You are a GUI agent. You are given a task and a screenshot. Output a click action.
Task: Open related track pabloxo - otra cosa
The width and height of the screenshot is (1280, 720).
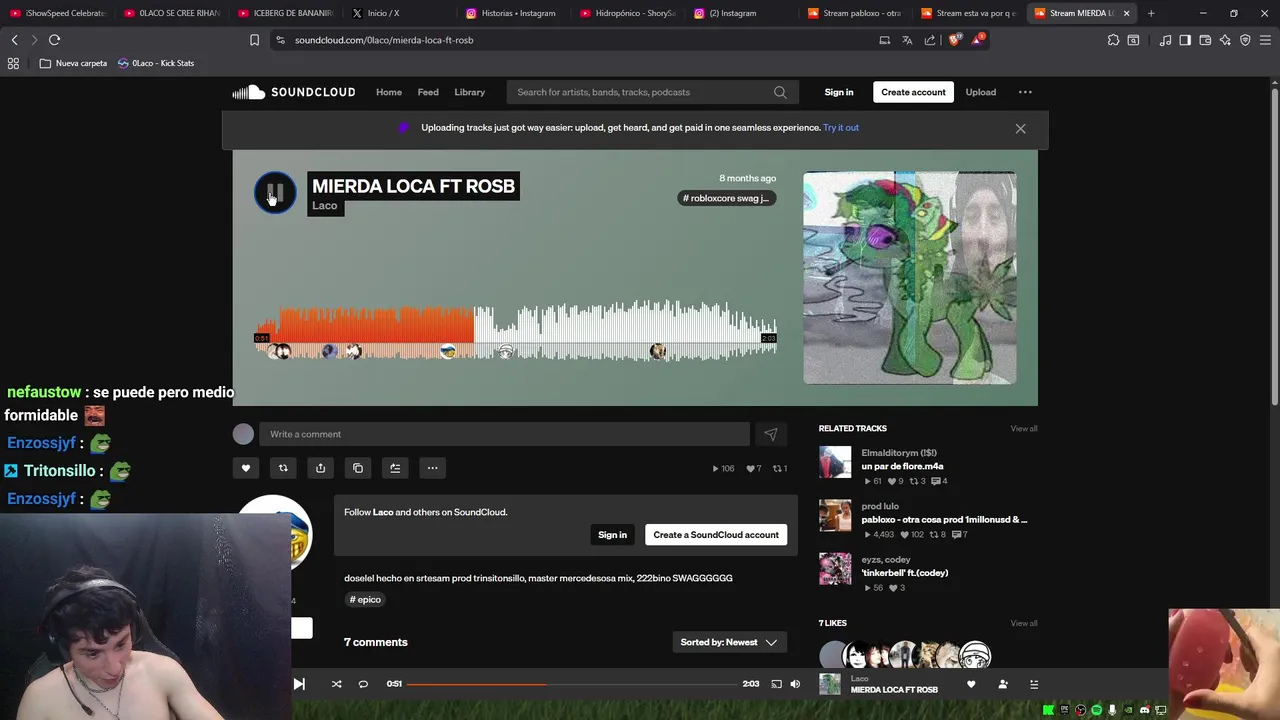(x=944, y=520)
